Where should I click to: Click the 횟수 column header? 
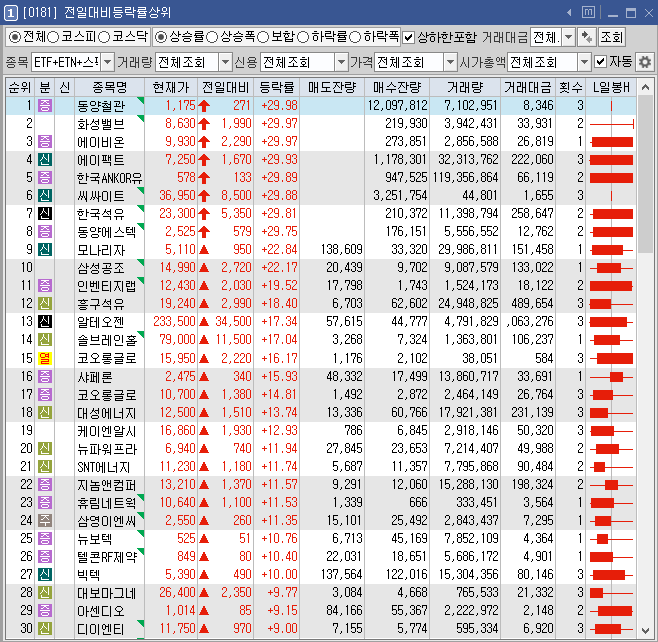click(571, 87)
